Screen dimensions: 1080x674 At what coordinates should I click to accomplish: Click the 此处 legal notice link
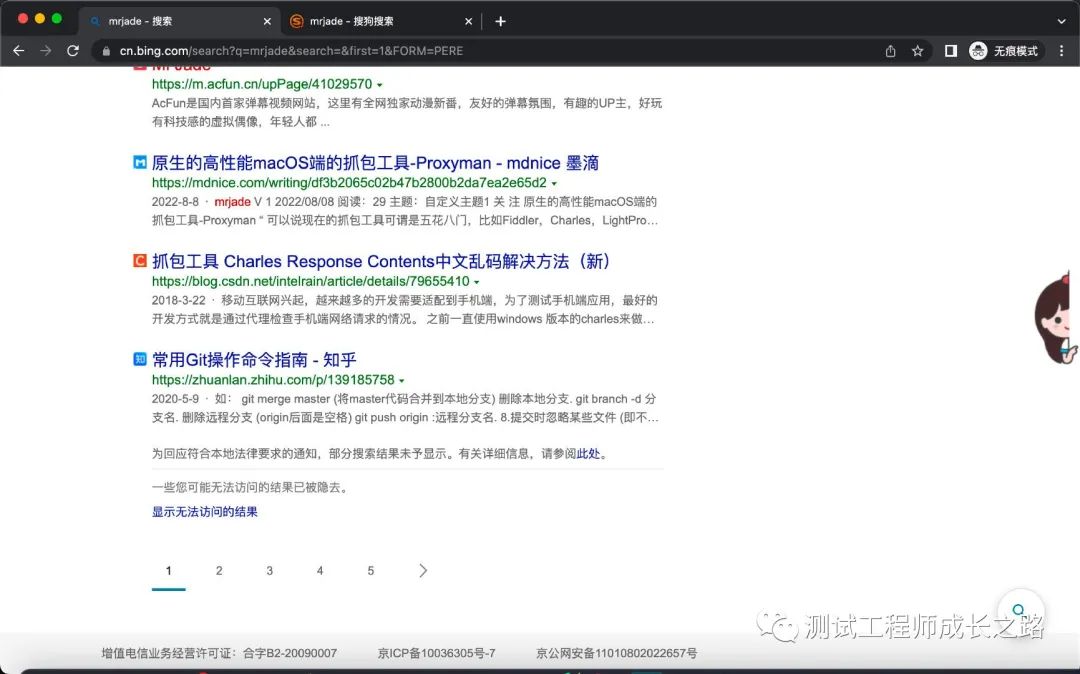[588, 454]
